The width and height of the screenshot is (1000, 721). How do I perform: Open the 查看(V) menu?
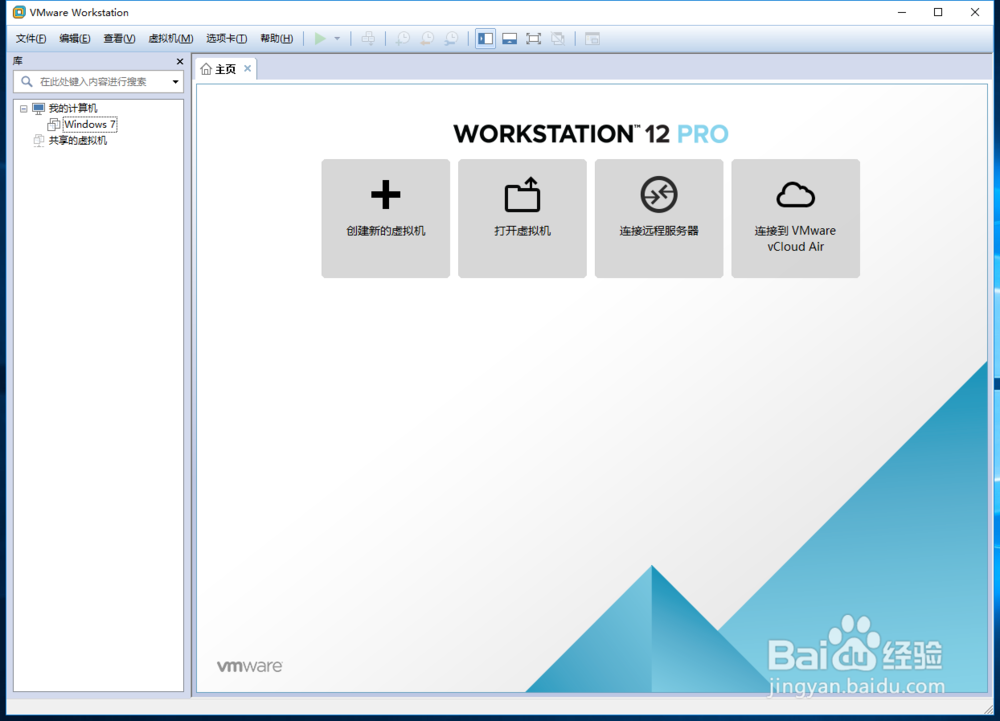pyautogui.click(x=119, y=39)
